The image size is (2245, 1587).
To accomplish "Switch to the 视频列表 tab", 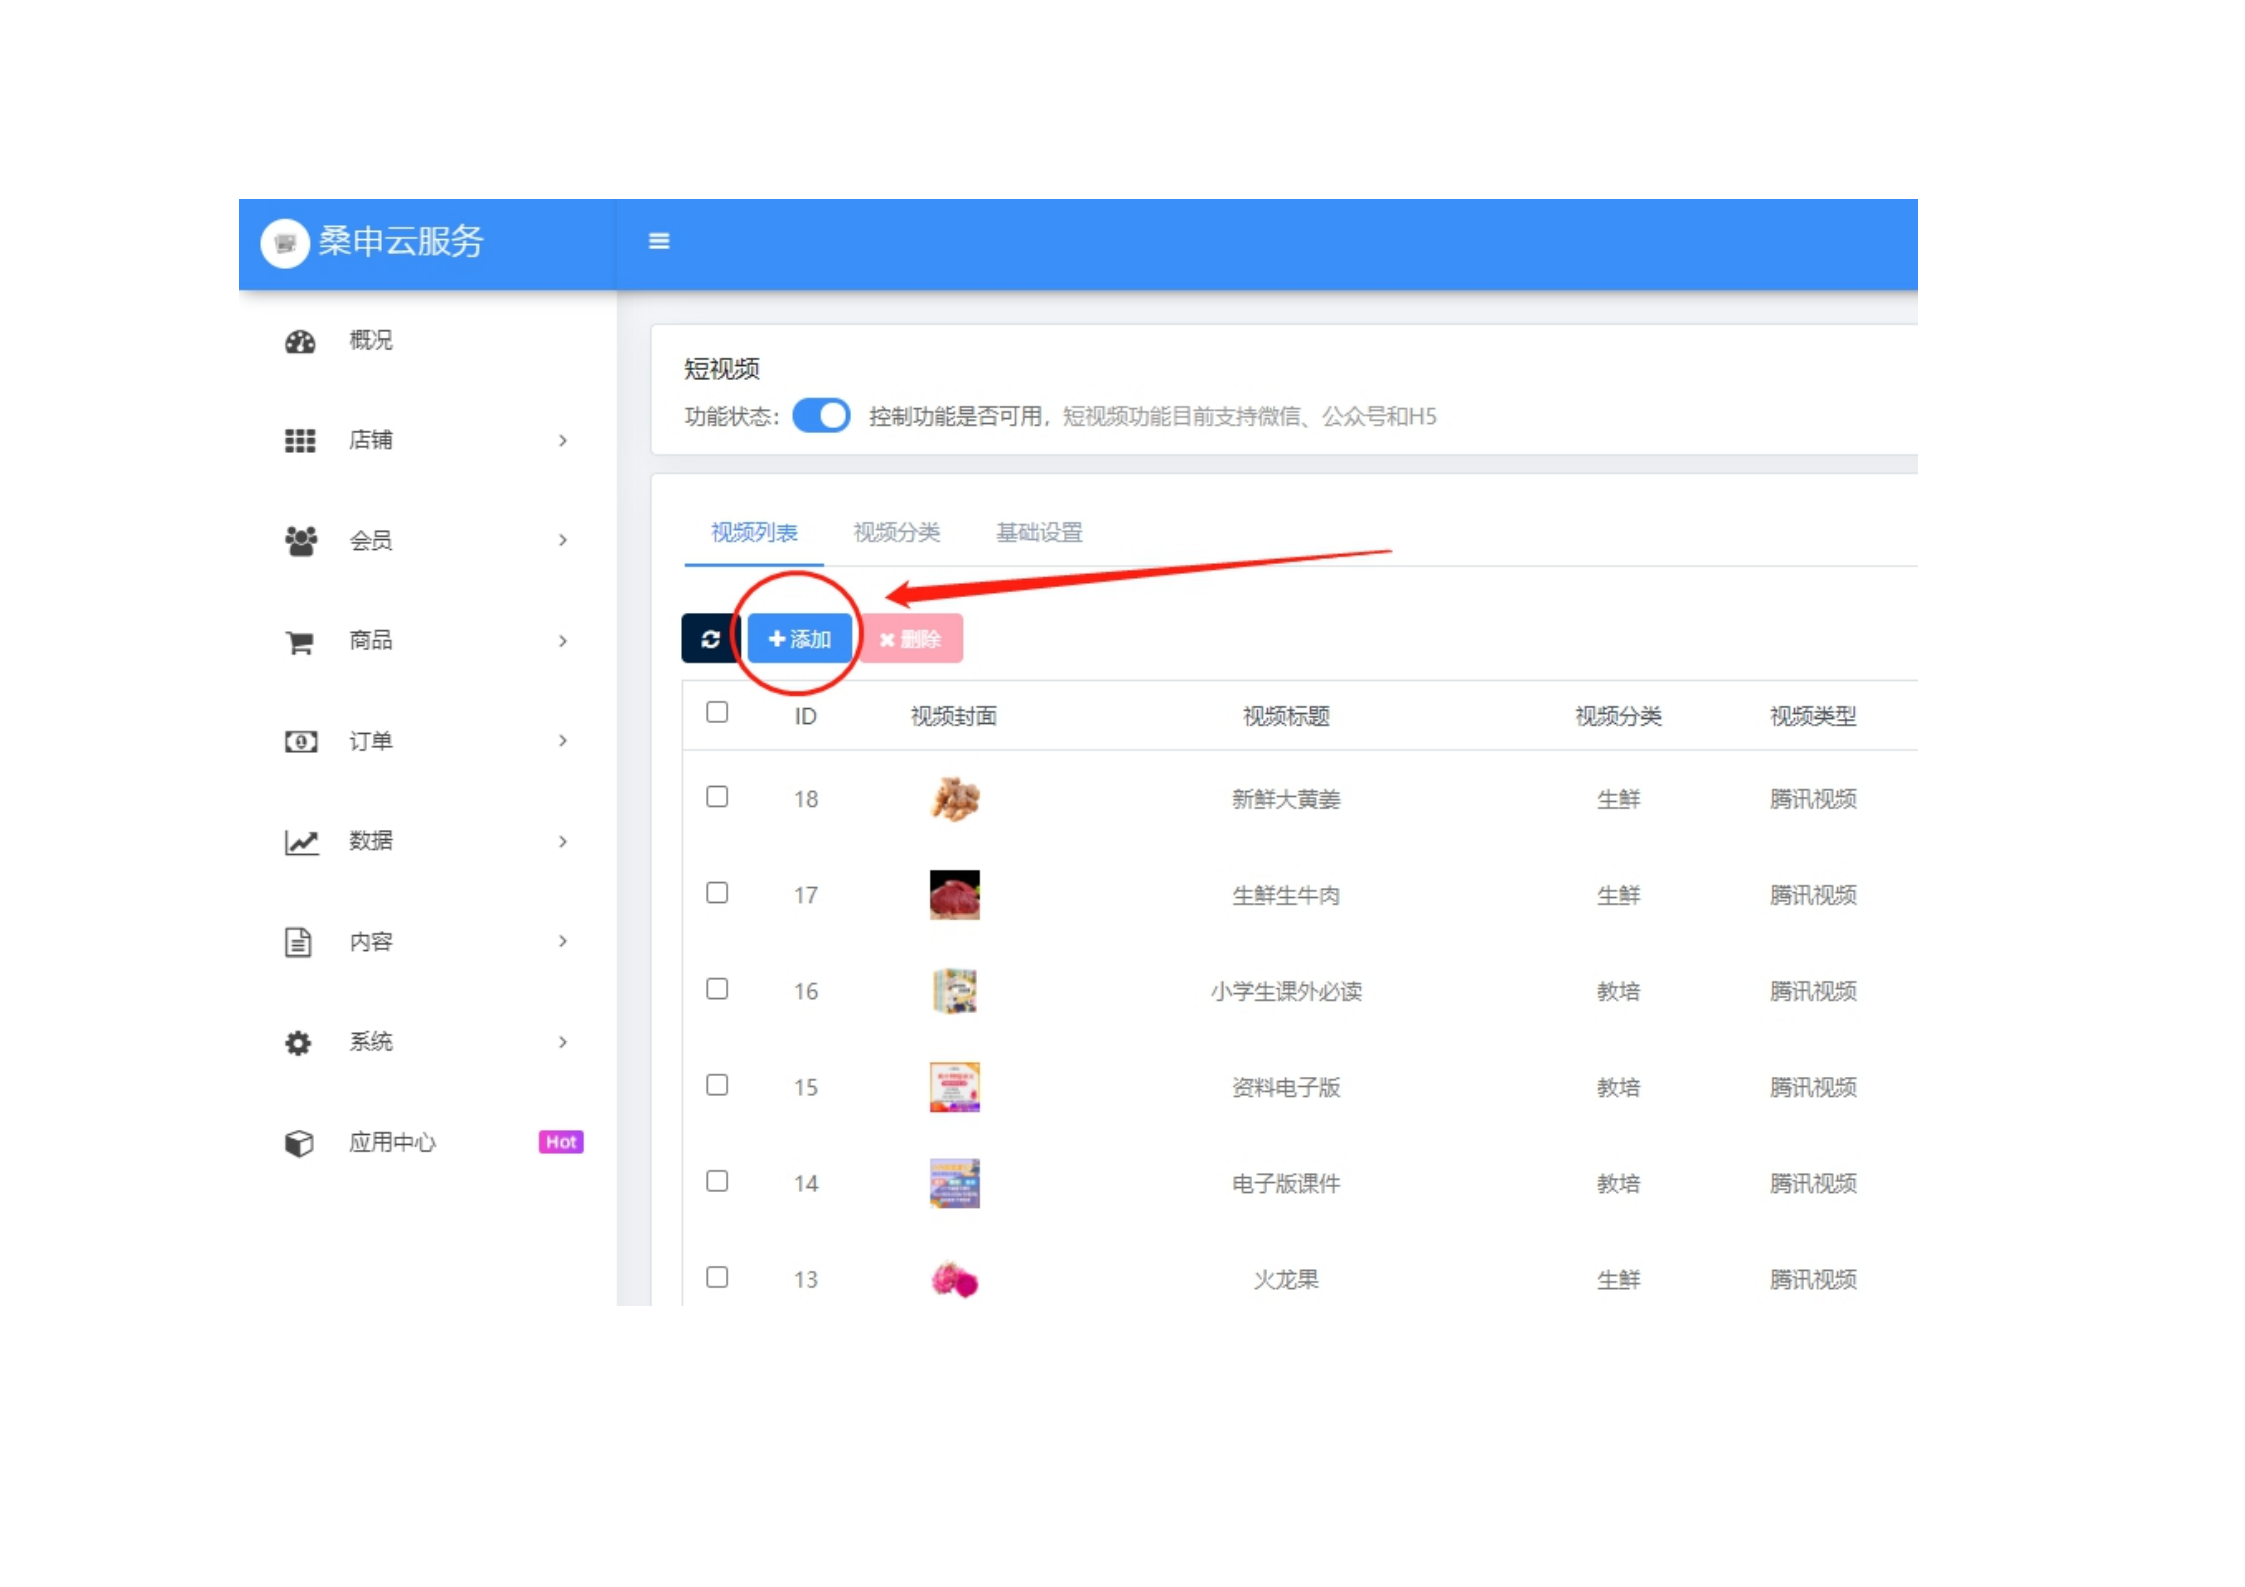I will pos(754,533).
